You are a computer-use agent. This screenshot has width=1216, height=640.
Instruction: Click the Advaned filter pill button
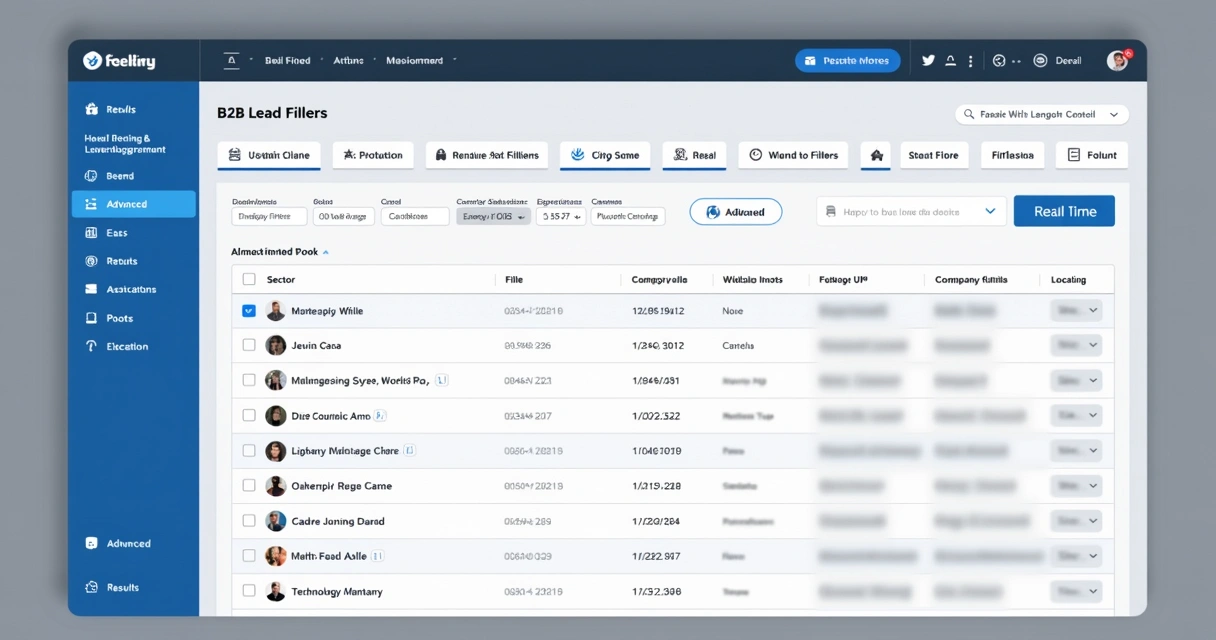pos(735,212)
